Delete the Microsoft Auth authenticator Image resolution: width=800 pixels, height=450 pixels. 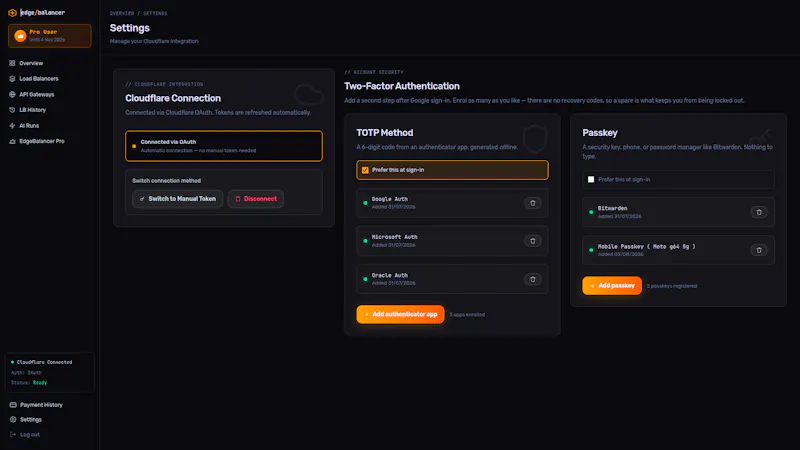pyautogui.click(x=533, y=241)
